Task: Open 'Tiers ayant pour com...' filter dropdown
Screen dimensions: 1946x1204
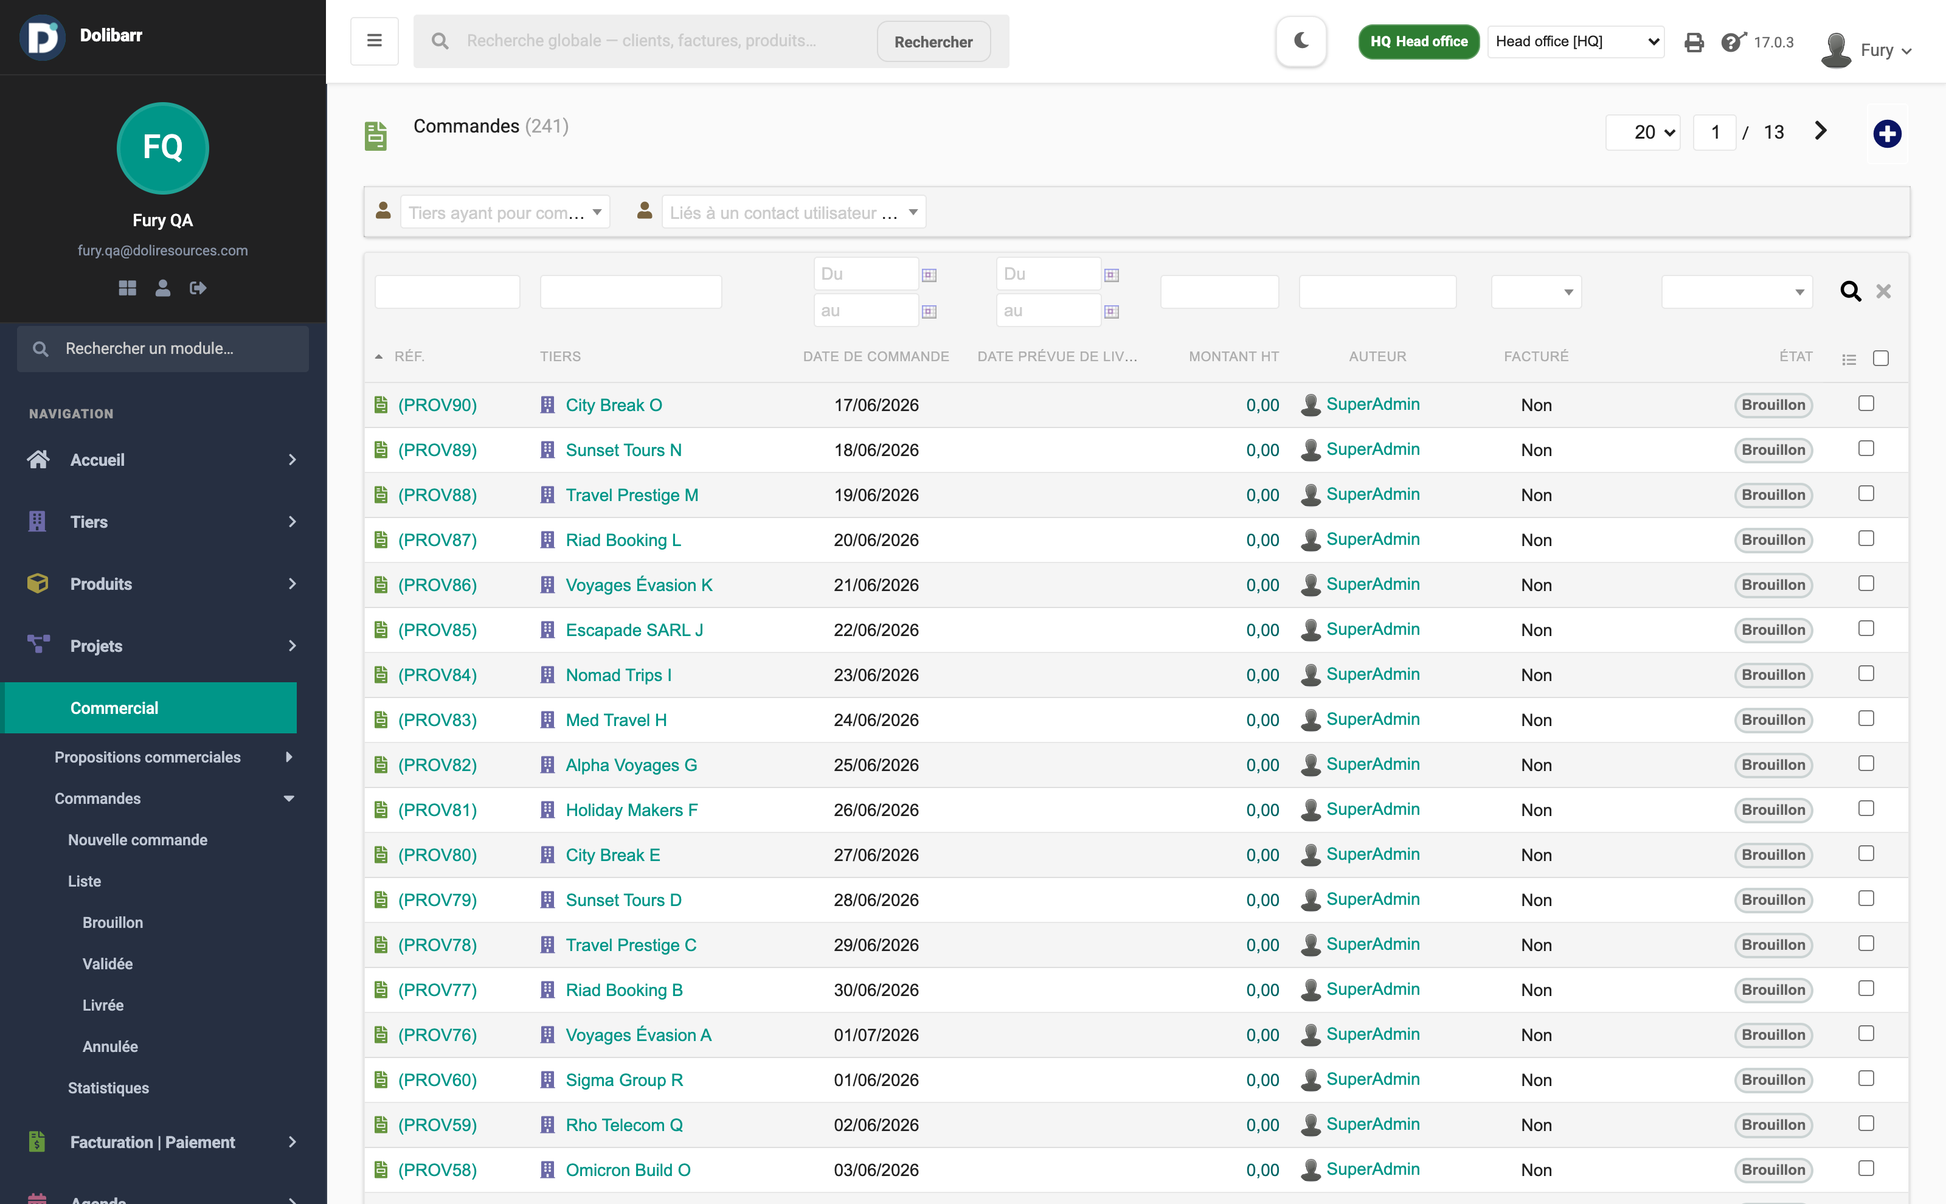Action: point(505,212)
